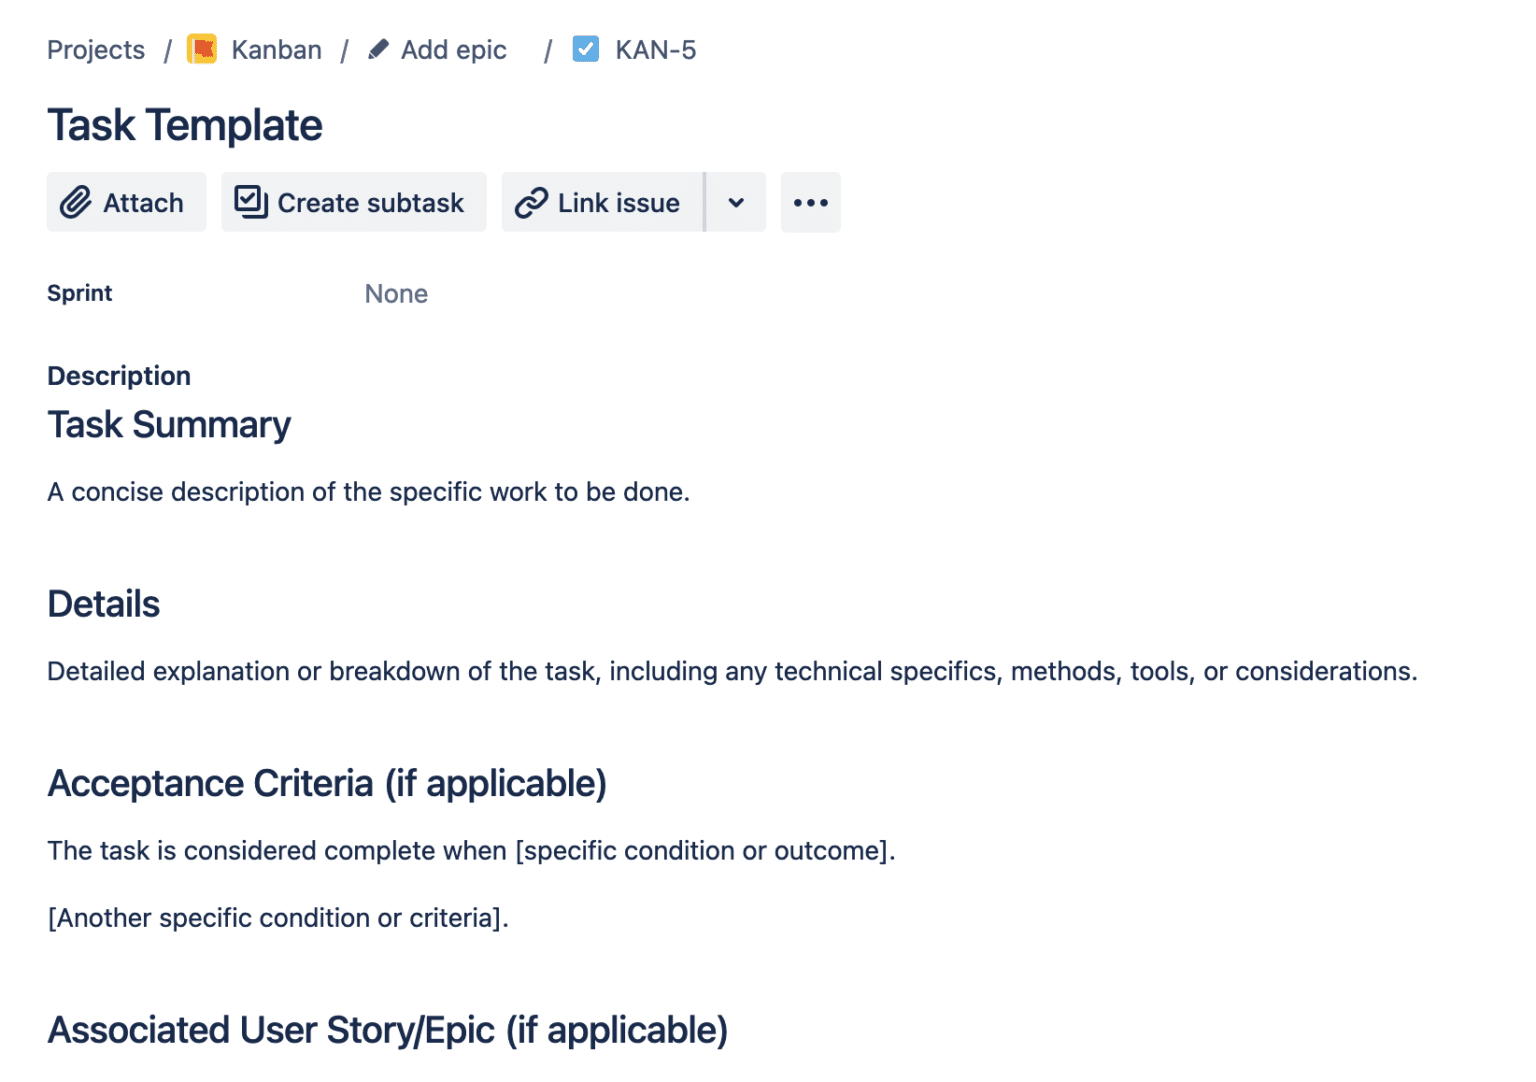Open the more actions ellipsis menu
Viewport: 1536px width, 1082px height.
[x=810, y=202]
